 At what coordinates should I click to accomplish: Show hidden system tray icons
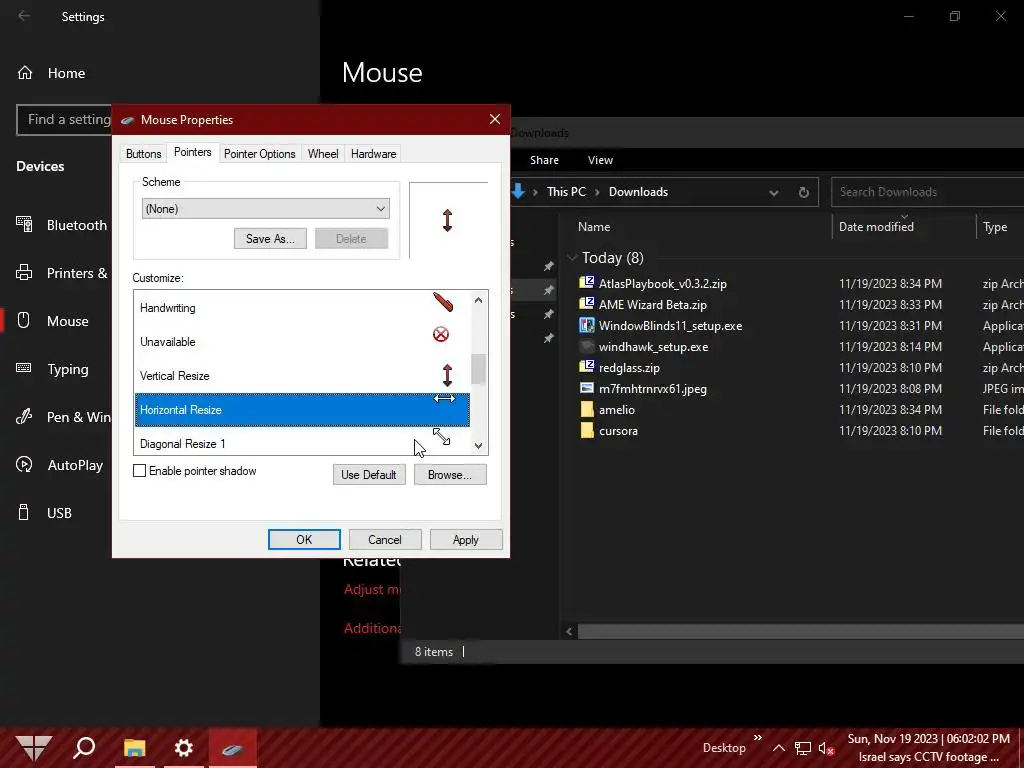click(x=779, y=748)
